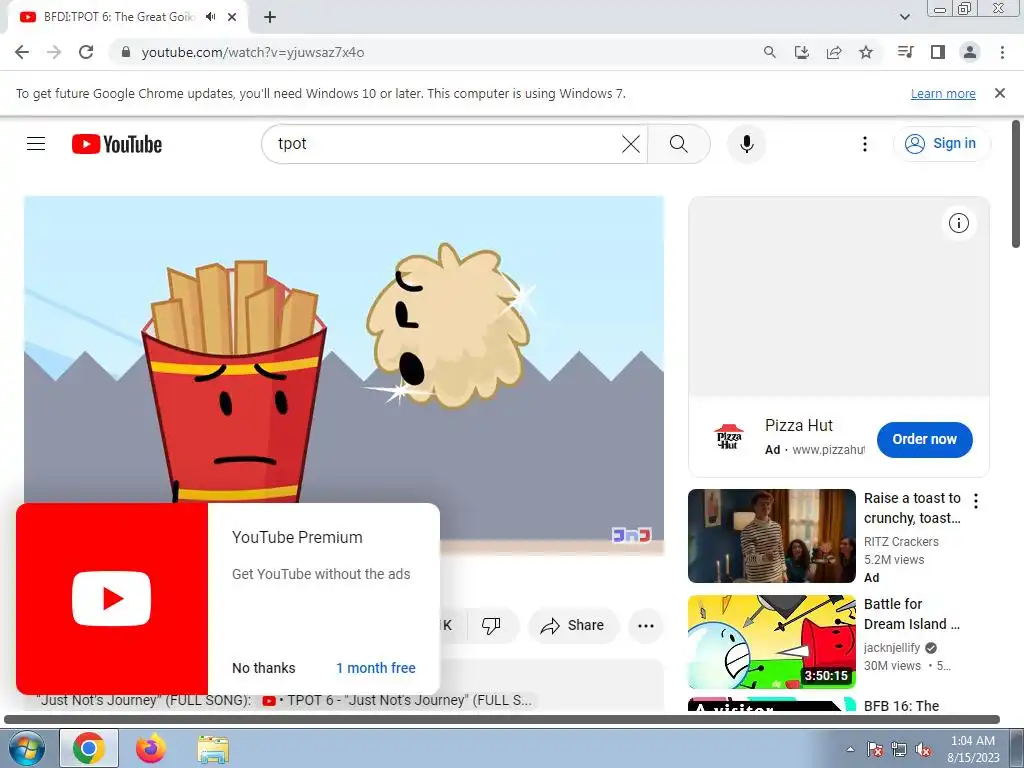Screen dimensions: 1024x768
Task: Click the Pizza Hut logo
Action: [x=728, y=437]
